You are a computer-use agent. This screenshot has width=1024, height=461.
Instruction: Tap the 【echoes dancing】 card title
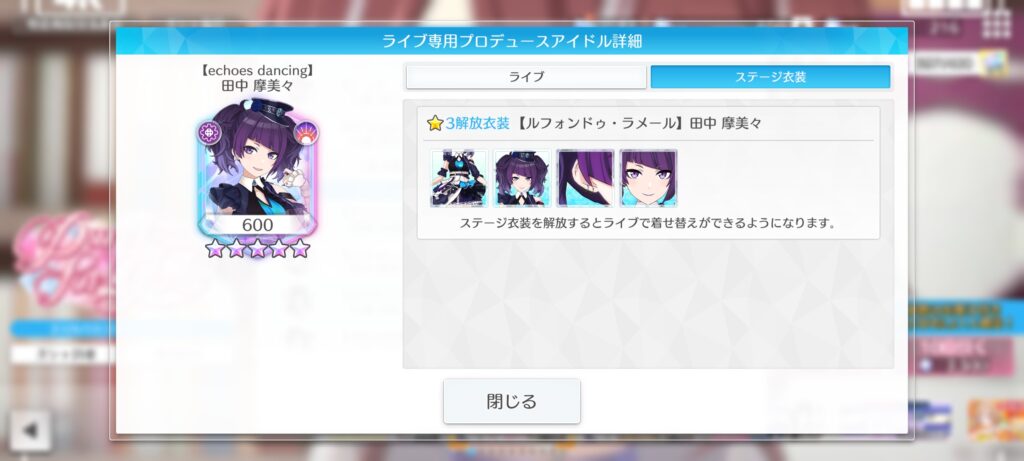(257, 71)
